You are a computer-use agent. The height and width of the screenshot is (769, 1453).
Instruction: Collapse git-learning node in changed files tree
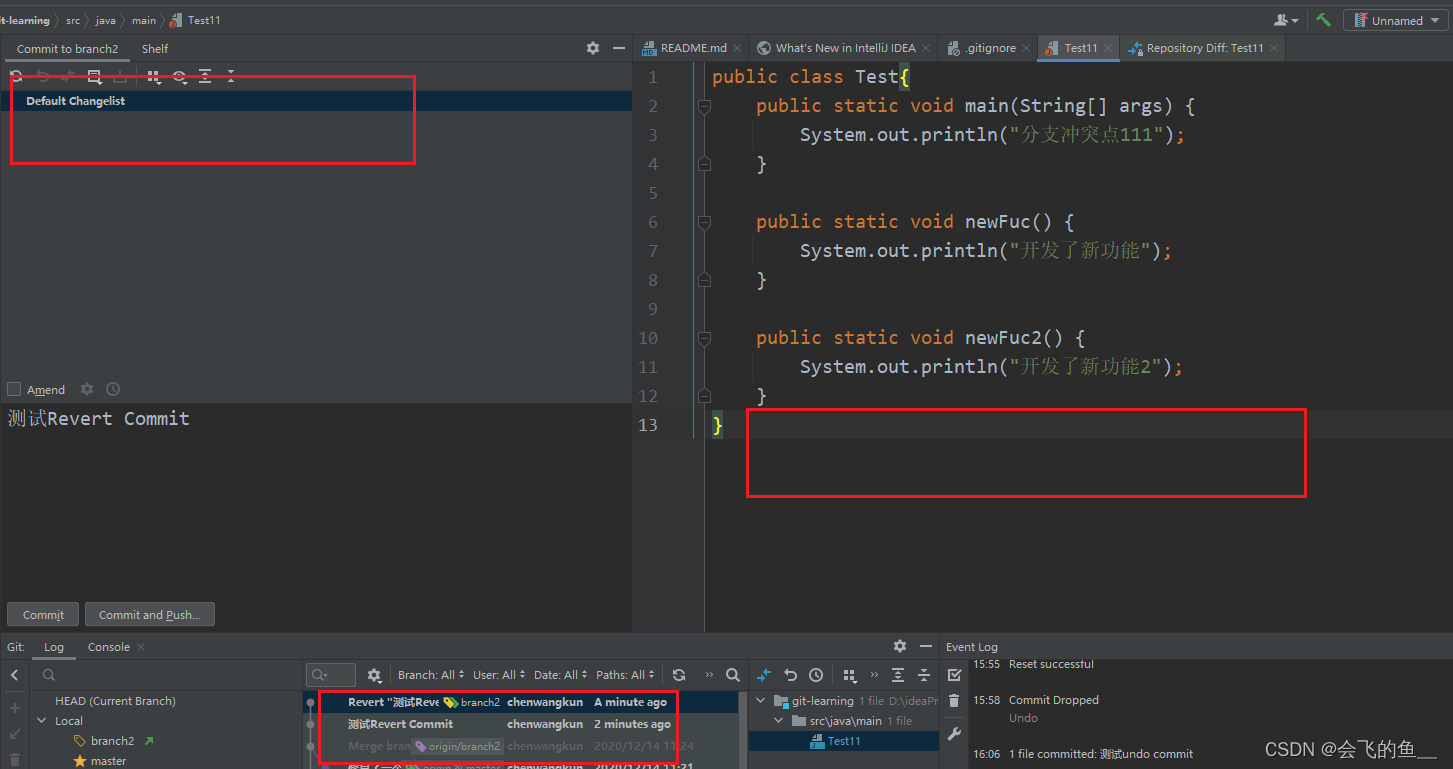point(762,701)
